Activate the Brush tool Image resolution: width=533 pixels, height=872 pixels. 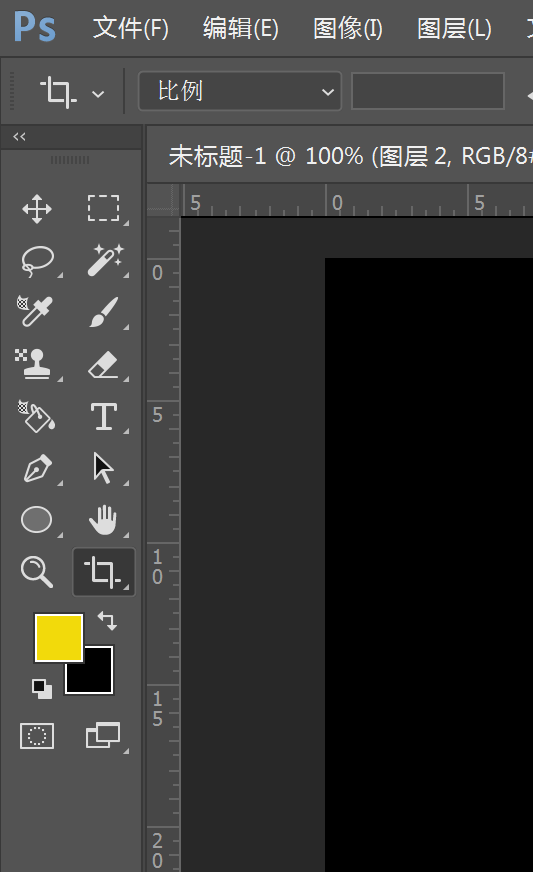coord(104,311)
